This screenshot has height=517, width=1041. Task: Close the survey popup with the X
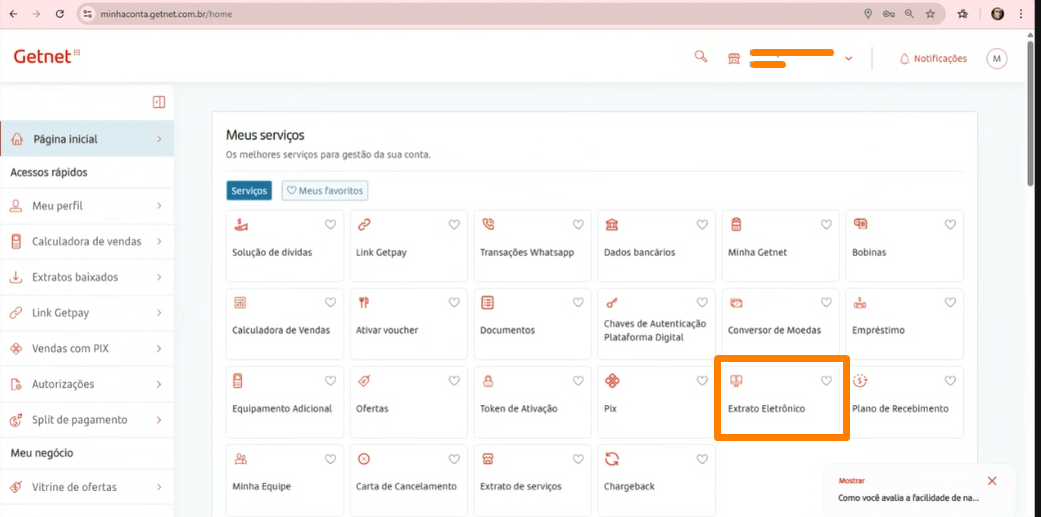pos(992,481)
